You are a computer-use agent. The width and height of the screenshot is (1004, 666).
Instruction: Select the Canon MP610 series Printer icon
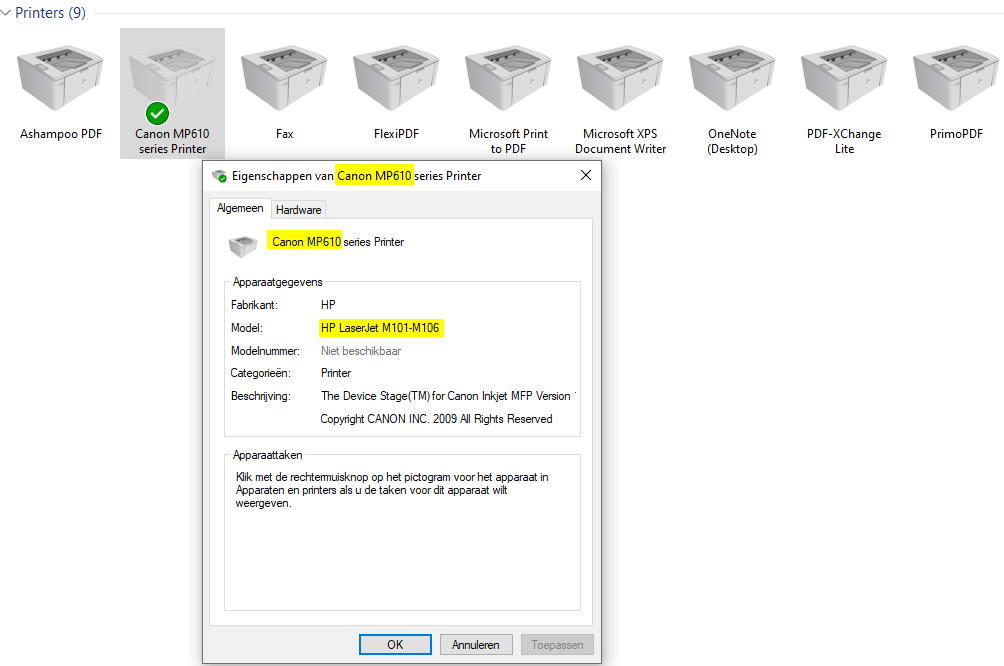(172, 78)
